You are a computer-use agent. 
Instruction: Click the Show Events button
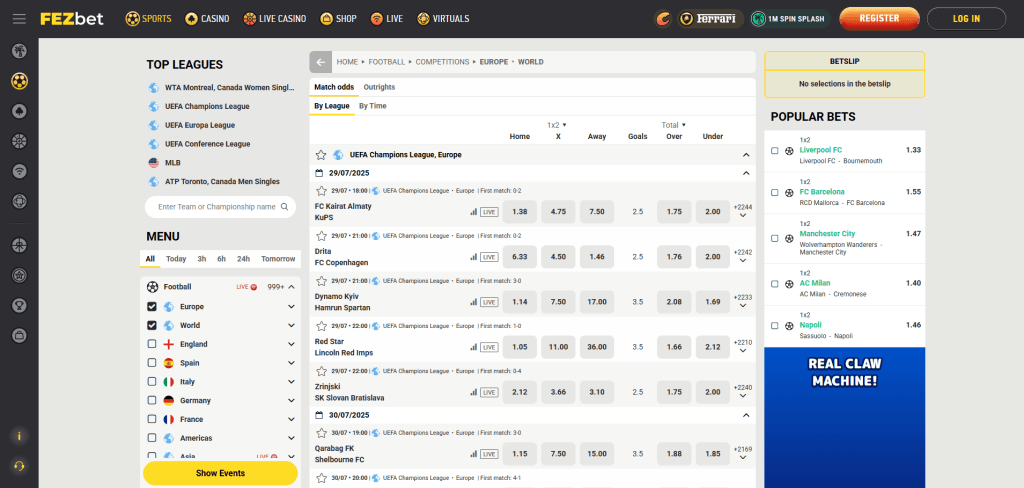pos(220,473)
